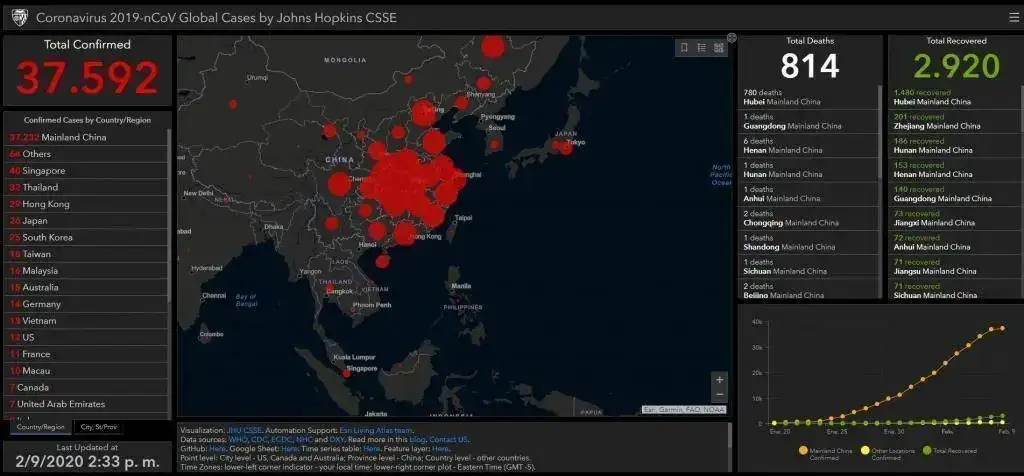The image size is (1024, 476).
Task: Switch to the City, St/Prov tab
Action: 101,427
